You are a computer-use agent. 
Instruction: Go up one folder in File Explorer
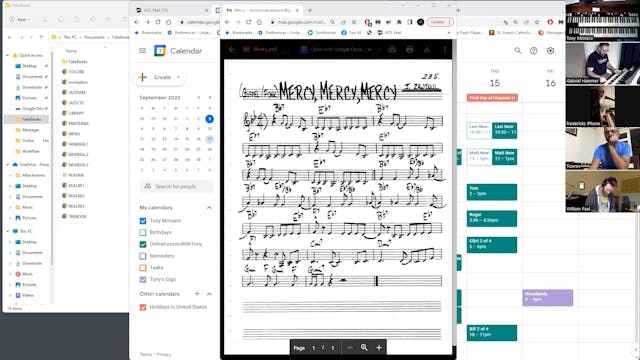41,37
